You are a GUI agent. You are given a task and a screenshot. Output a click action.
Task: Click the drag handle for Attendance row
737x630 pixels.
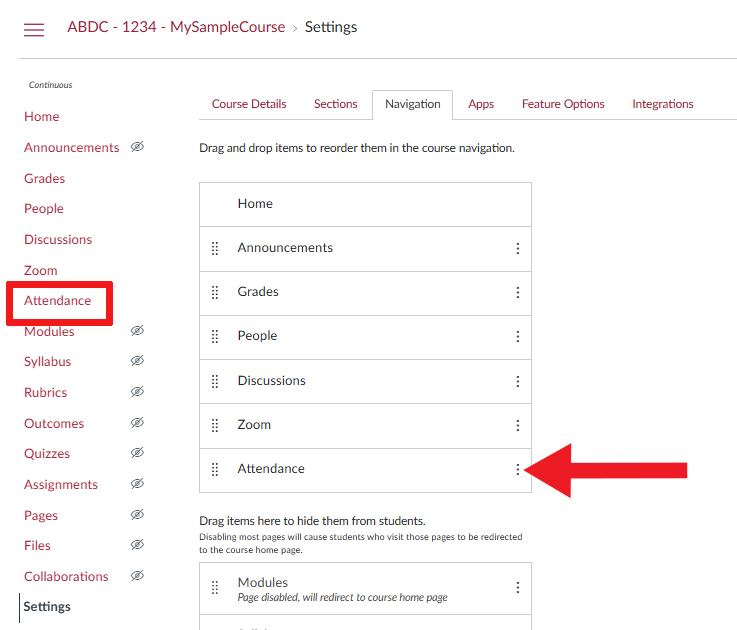click(215, 469)
